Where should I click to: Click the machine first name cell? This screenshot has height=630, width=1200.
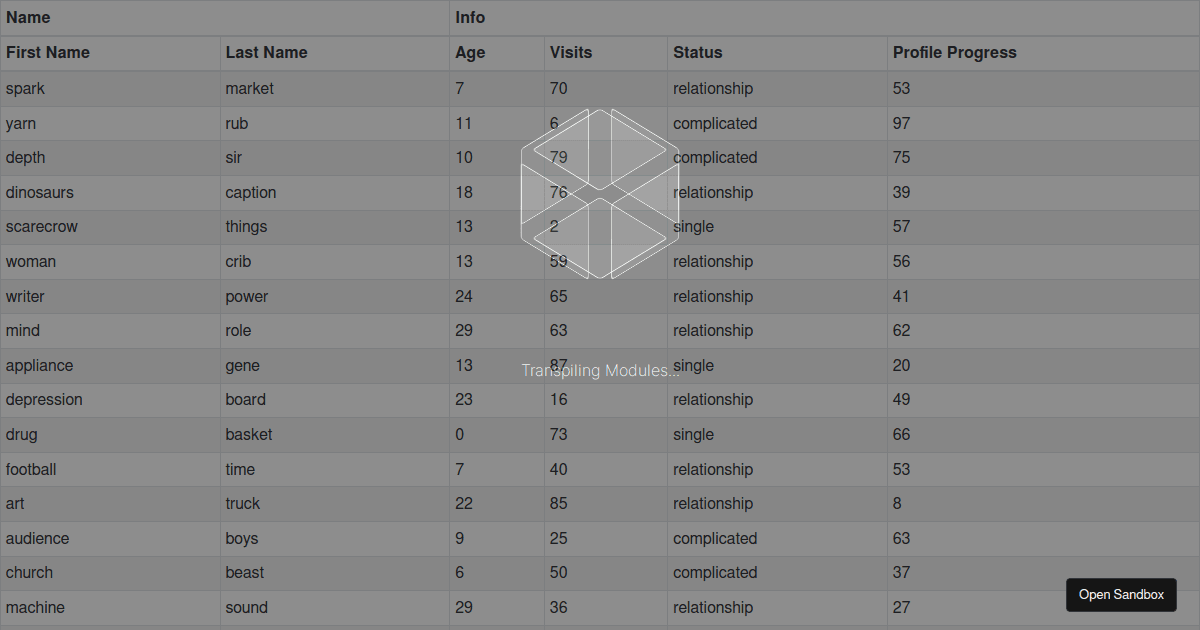tap(35, 607)
